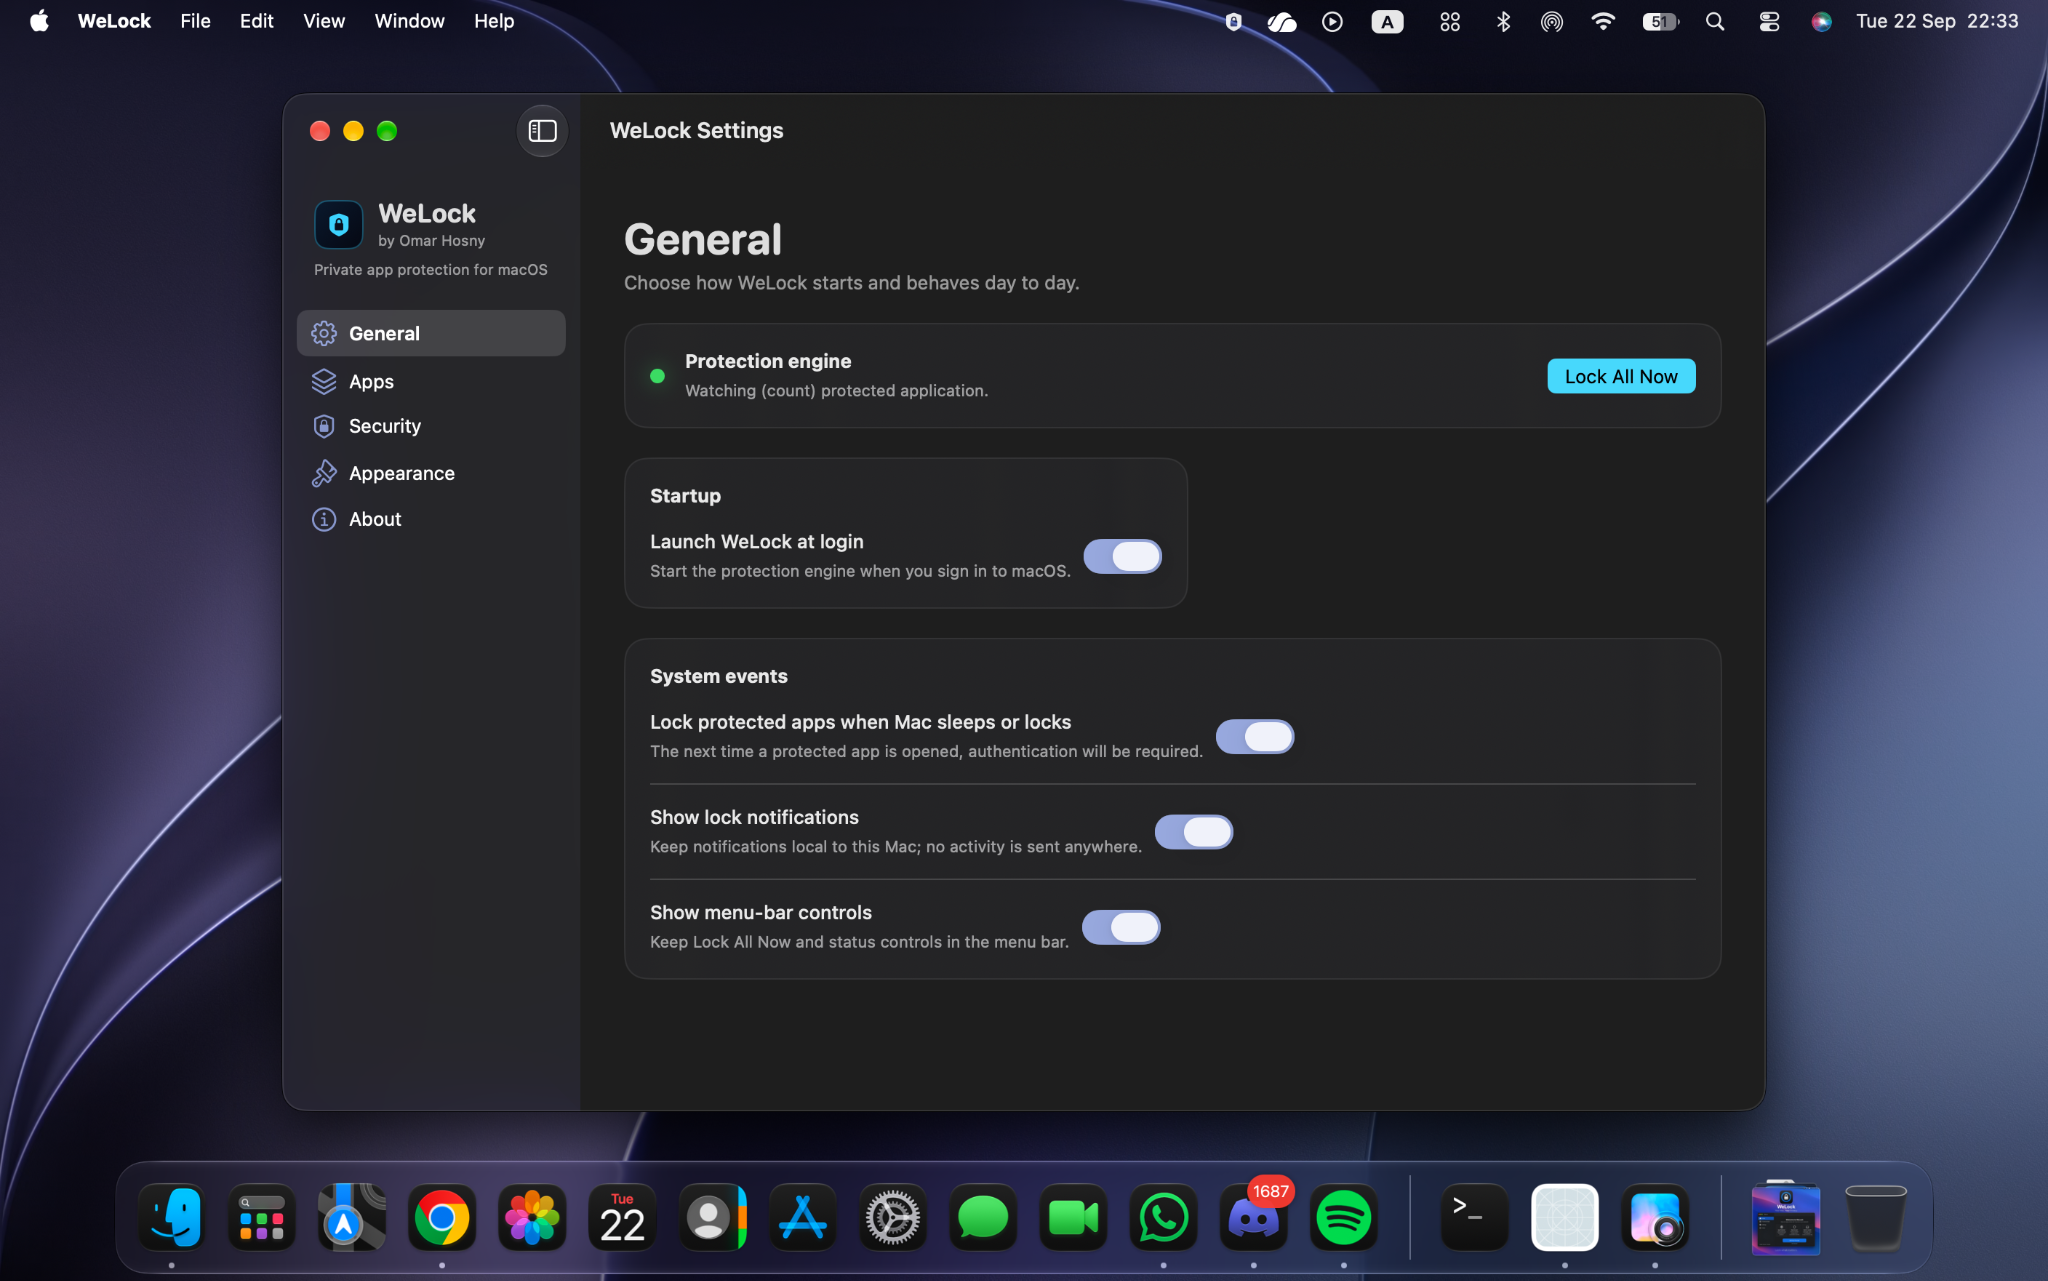Open Appearance via its paintbrush icon
The width and height of the screenshot is (2048, 1281).
(324, 473)
